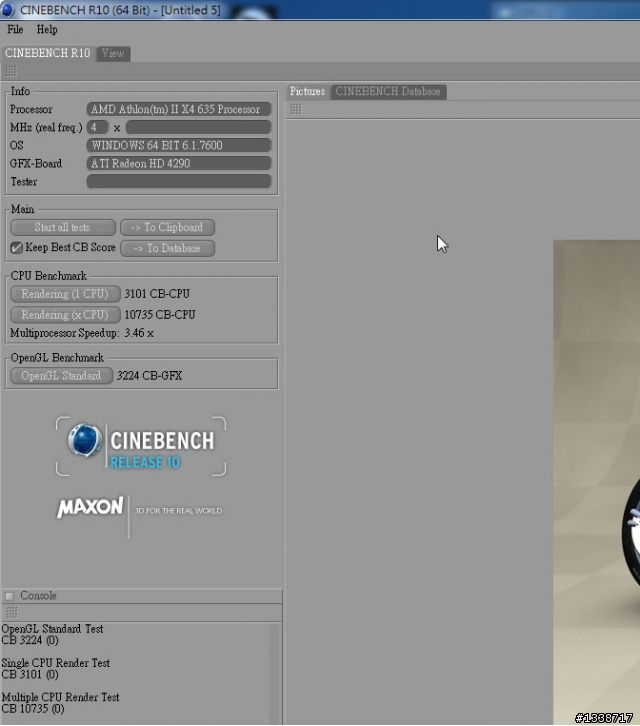Open the Help menu
The height and width of the screenshot is (726, 640).
point(47,30)
